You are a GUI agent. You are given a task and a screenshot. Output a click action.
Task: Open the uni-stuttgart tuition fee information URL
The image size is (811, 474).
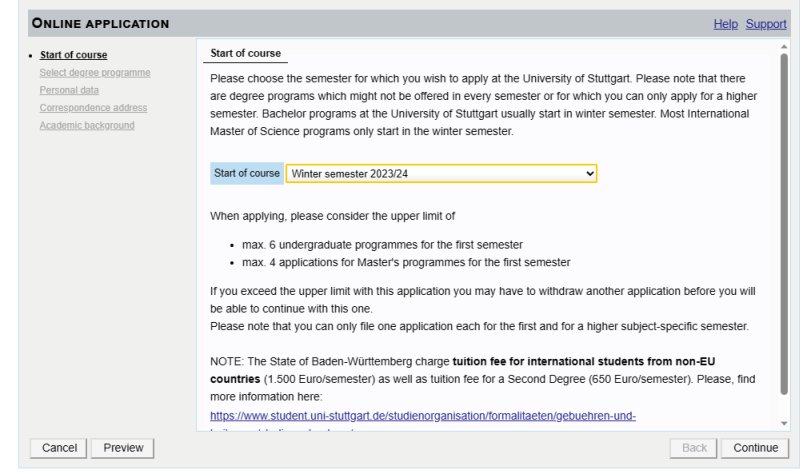422,416
